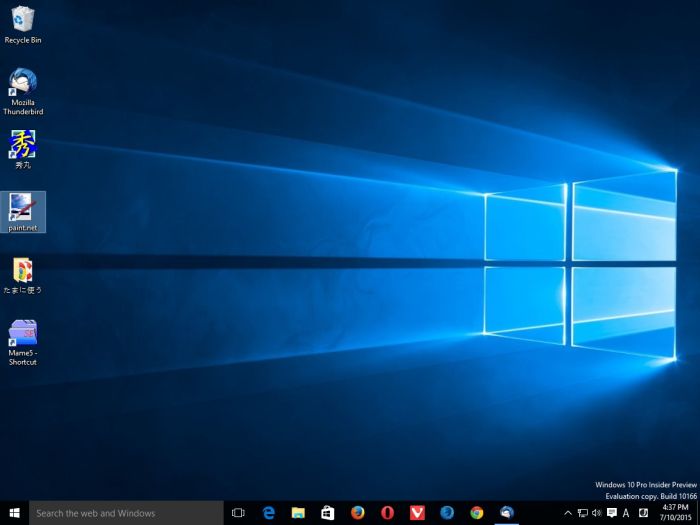
Task: Open the volume control in system tray
Action: 597,513
